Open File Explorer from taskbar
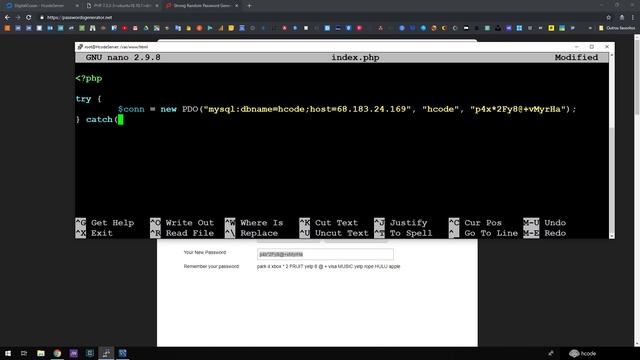The height and width of the screenshot is (360, 640). pyautogui.click(x=41, y=353)
